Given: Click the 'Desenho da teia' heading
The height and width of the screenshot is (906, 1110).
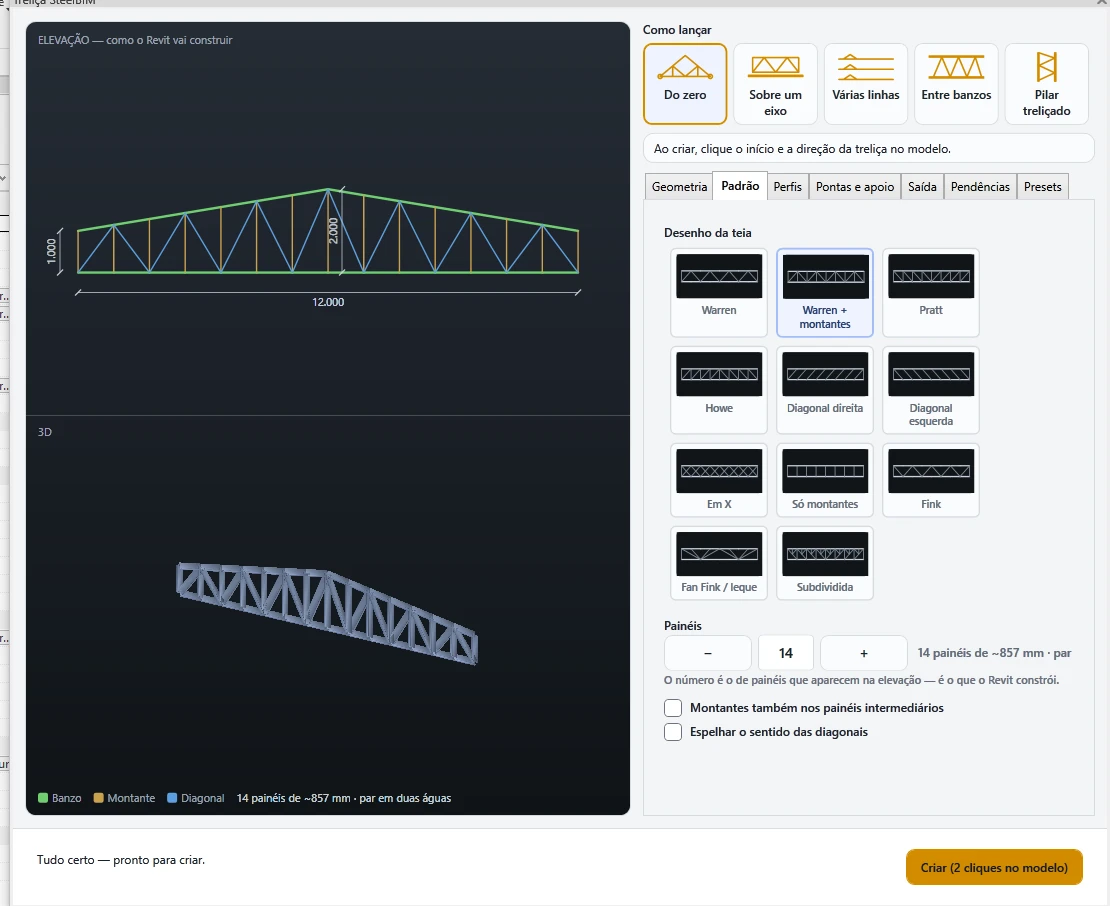Looking at the screenshot, I should [x=707, y=233].
